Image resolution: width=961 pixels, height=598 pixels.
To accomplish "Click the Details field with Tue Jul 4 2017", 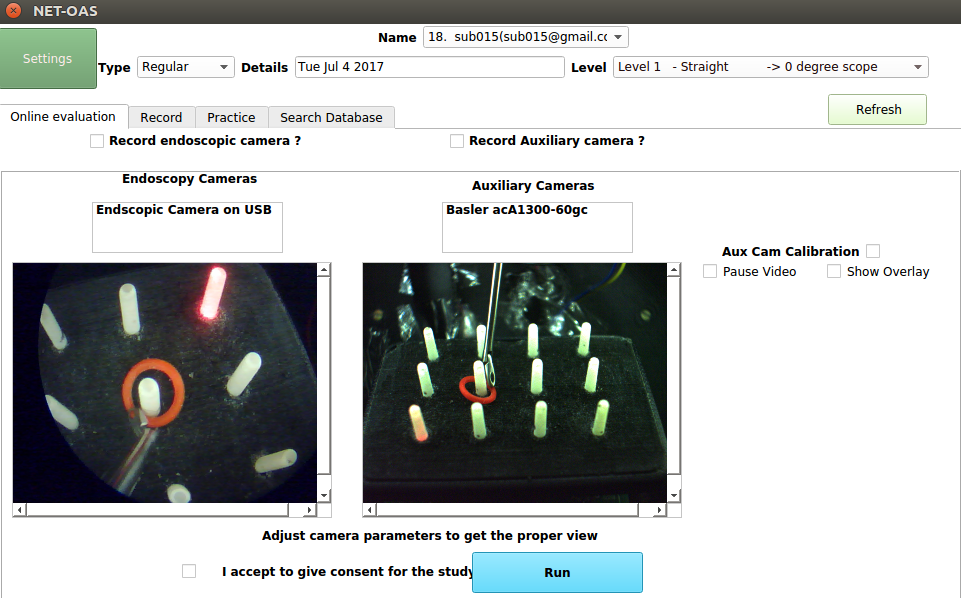I will [429, 67].
